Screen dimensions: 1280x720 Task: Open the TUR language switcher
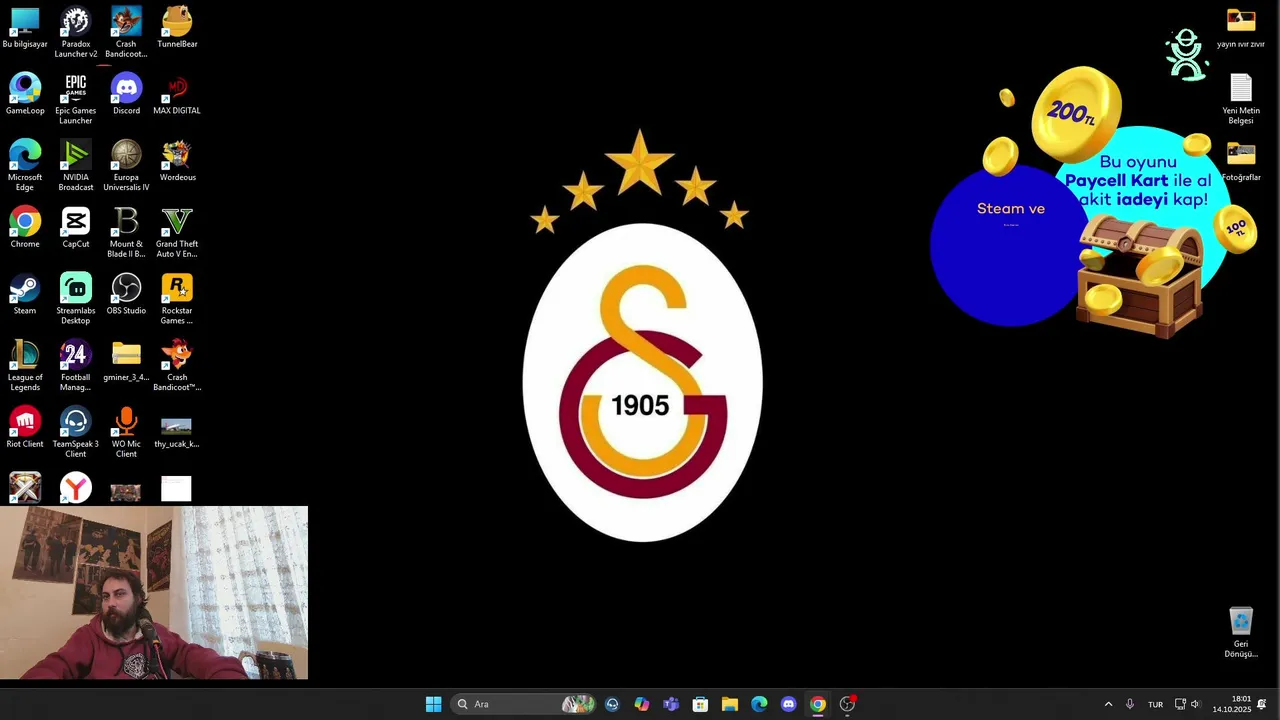[1155, 704]
